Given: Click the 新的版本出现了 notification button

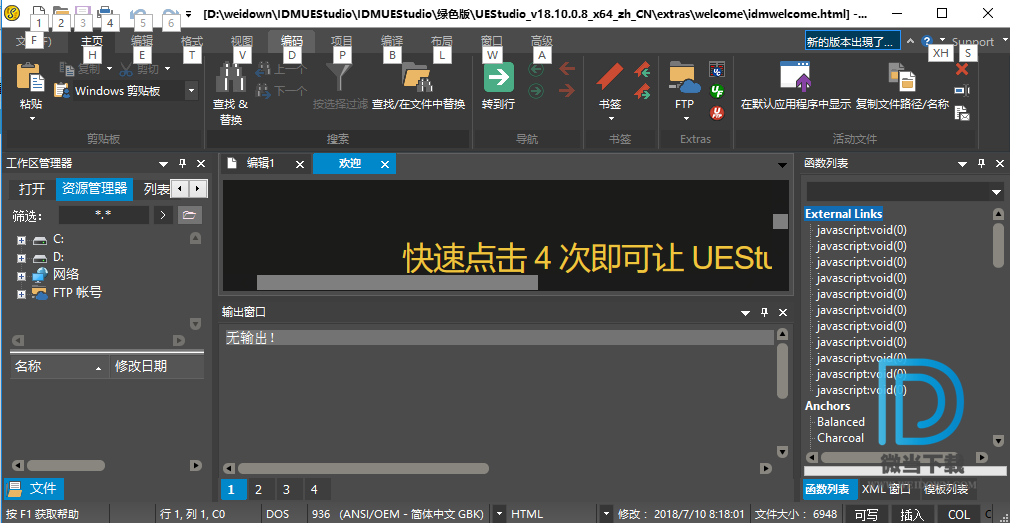Looking at the screenshot, I should coord(853,42).
